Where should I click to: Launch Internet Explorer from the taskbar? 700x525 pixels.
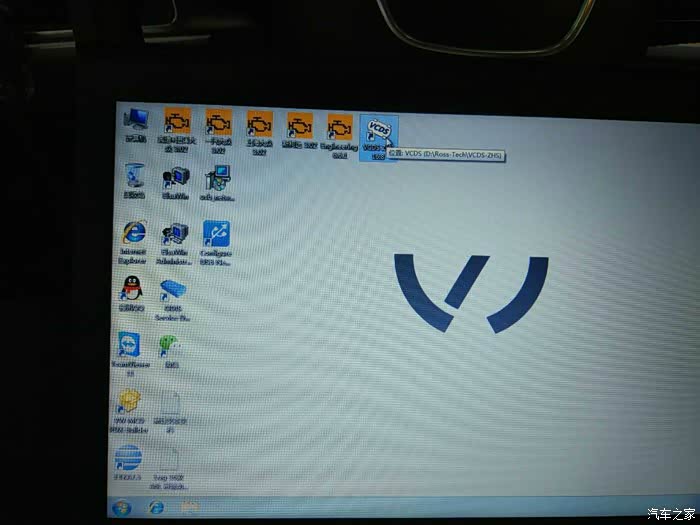click(x=156, y=507)
